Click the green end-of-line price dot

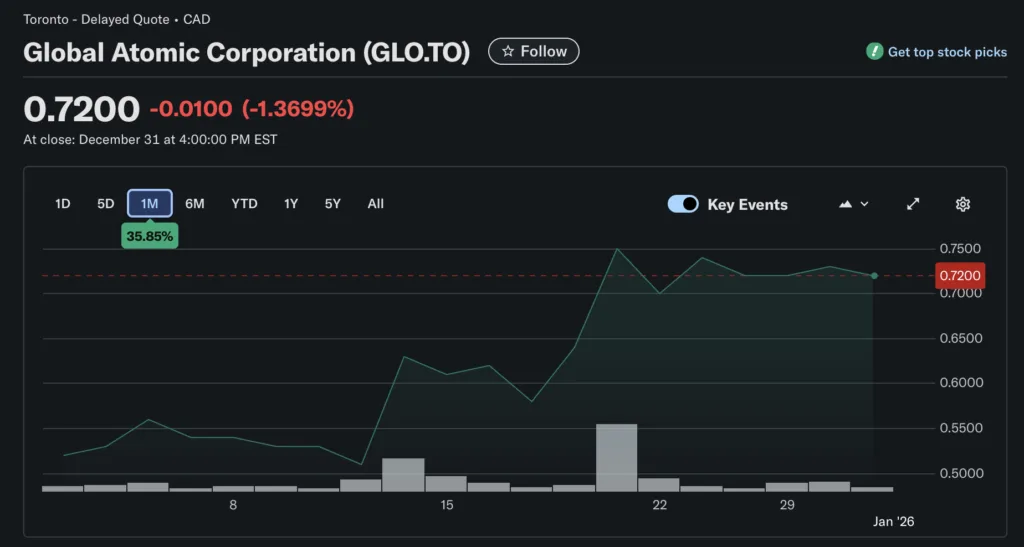point(874,276)
